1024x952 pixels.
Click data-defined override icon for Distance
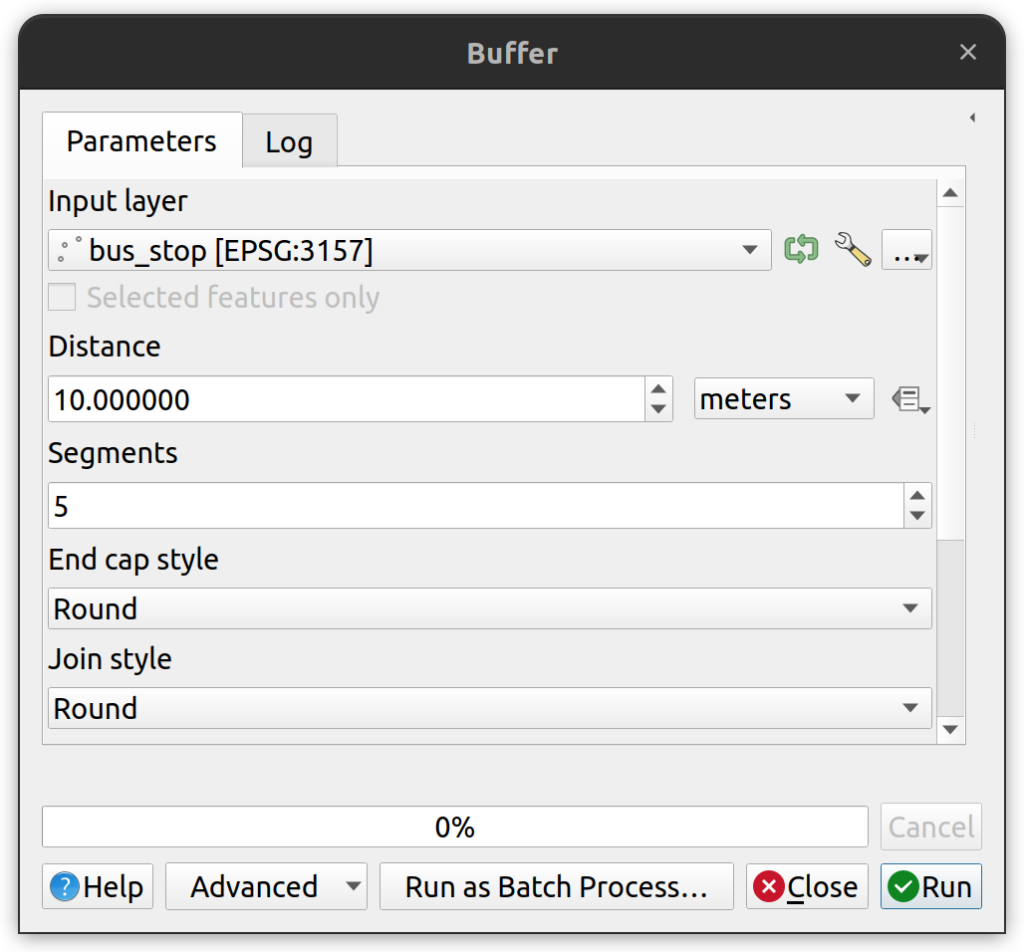point(910,399)
